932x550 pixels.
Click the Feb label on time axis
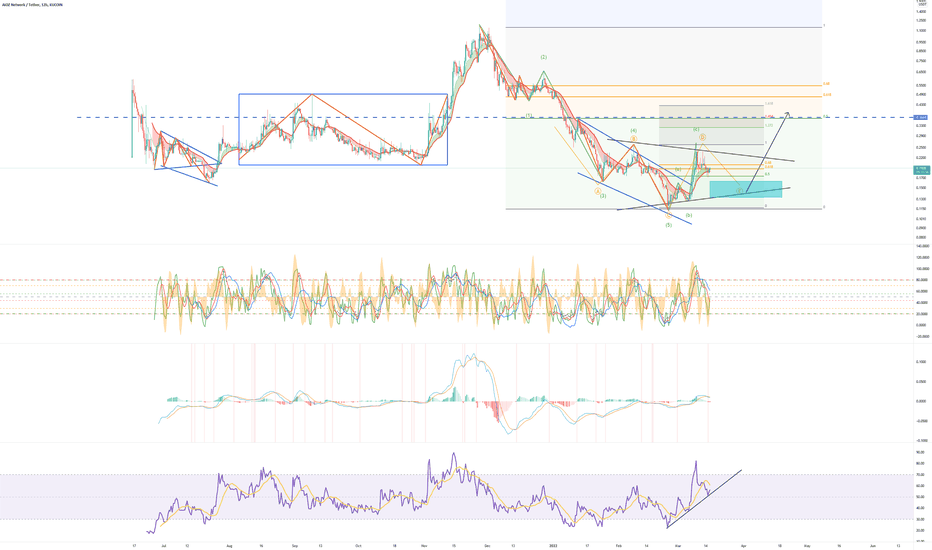(619, 545)
